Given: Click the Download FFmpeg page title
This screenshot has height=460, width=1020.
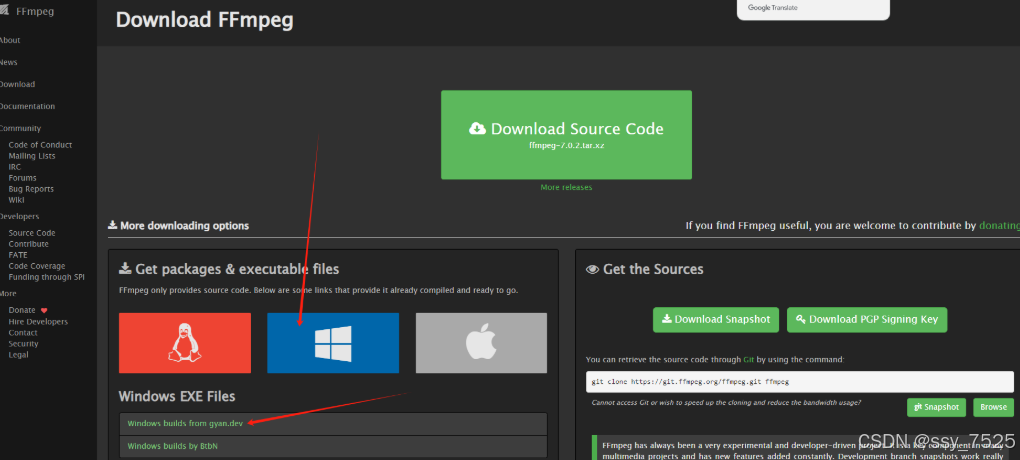Looking at the screenshot, I should (x=204, y=20).
